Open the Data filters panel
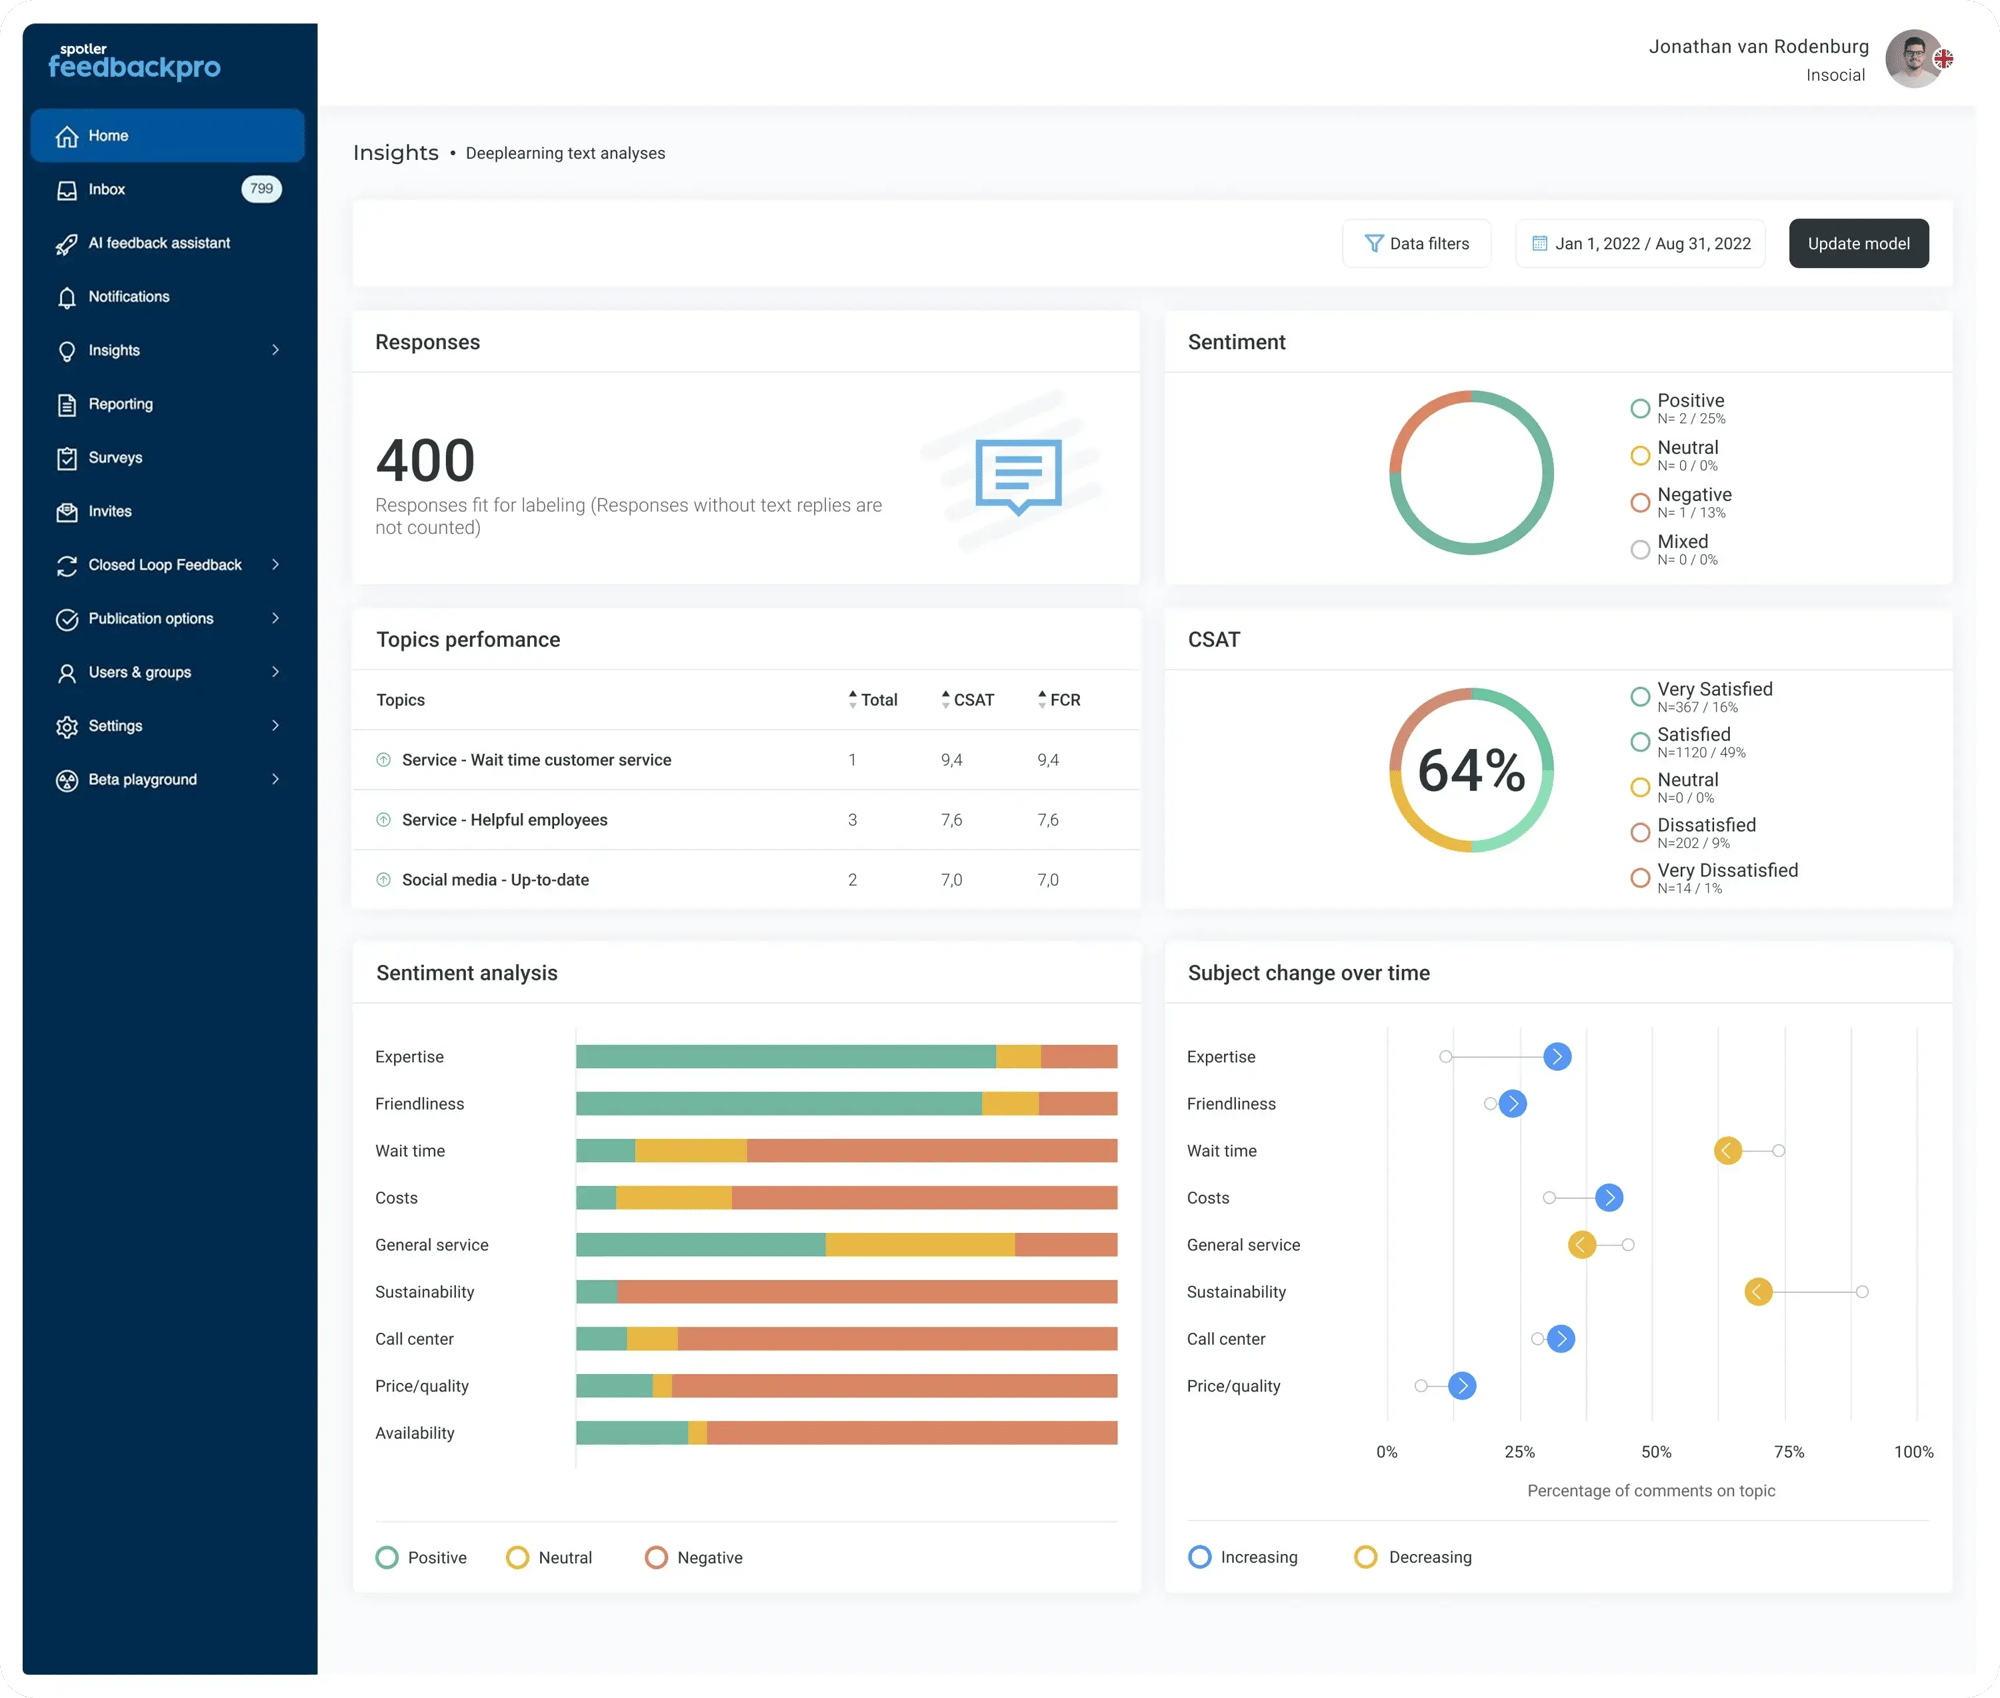The image size is (2000, 1698). click(1416, 243)
